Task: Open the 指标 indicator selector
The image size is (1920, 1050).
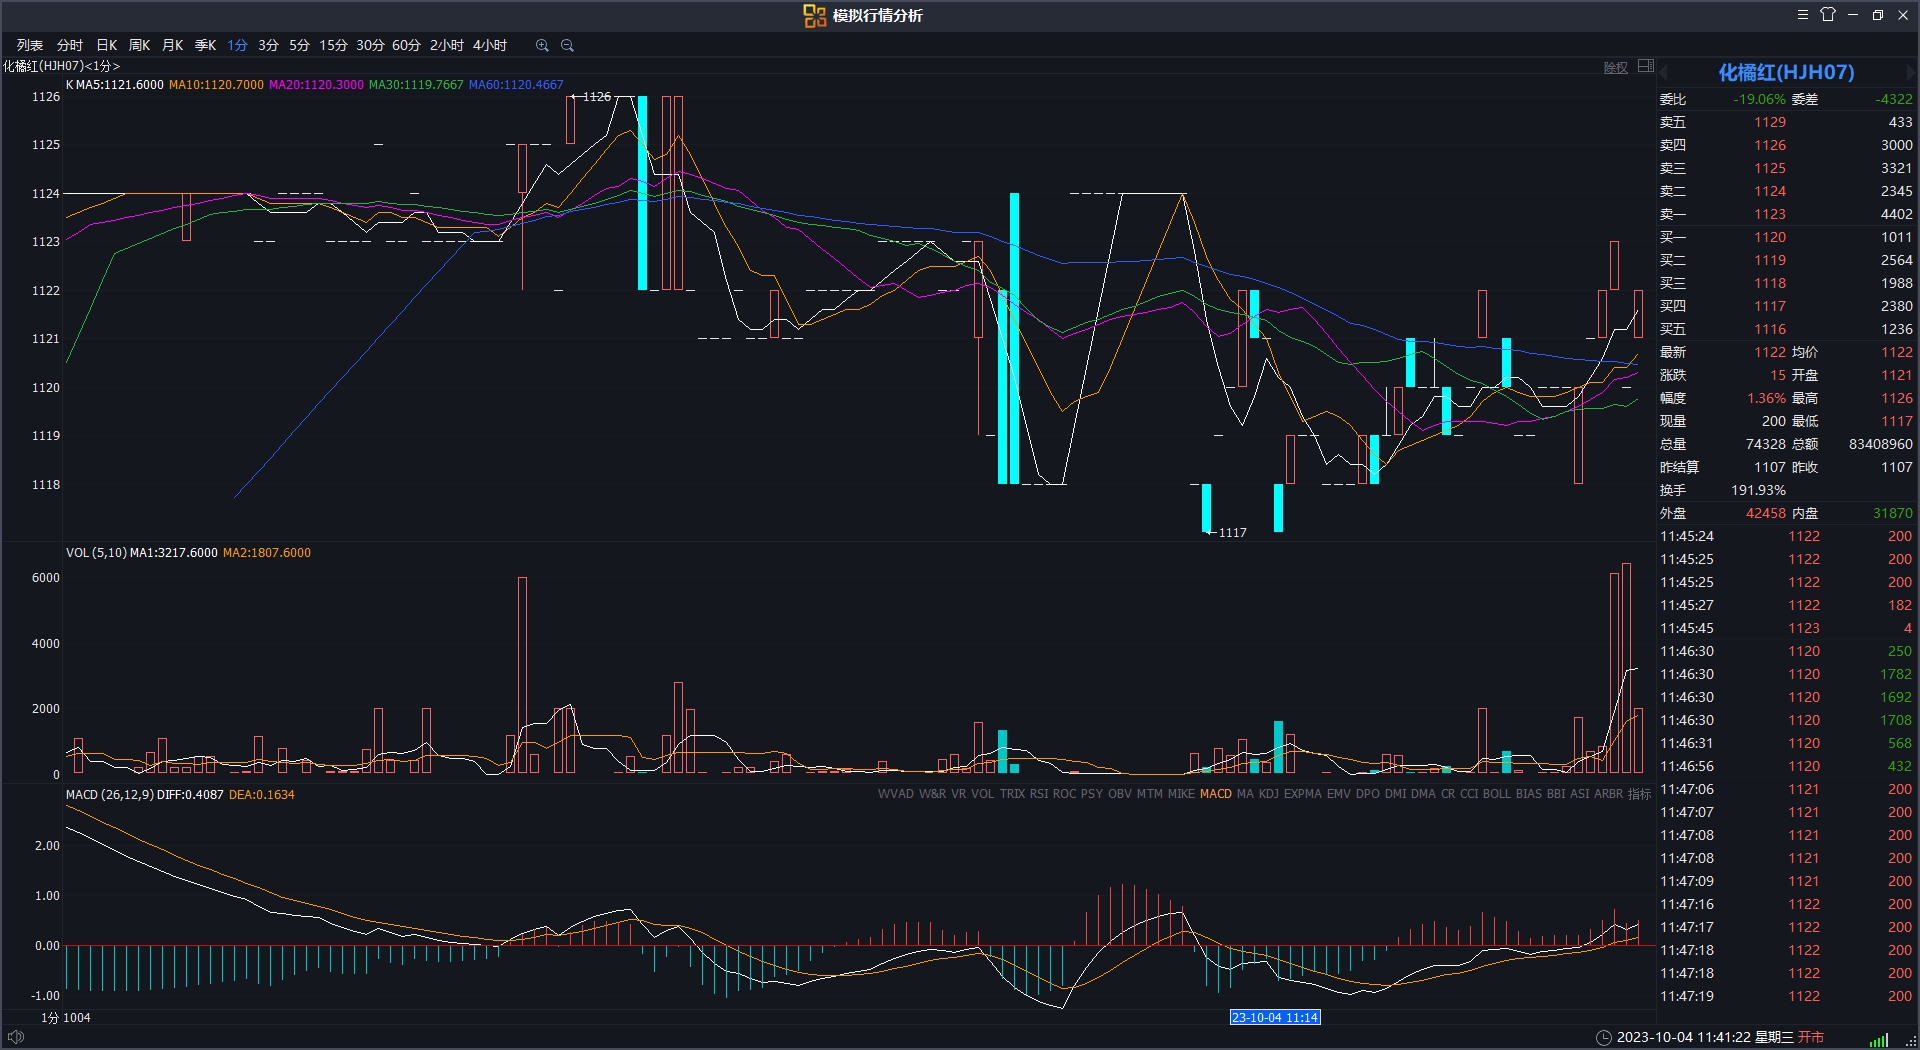Action: click(1639, 794)
